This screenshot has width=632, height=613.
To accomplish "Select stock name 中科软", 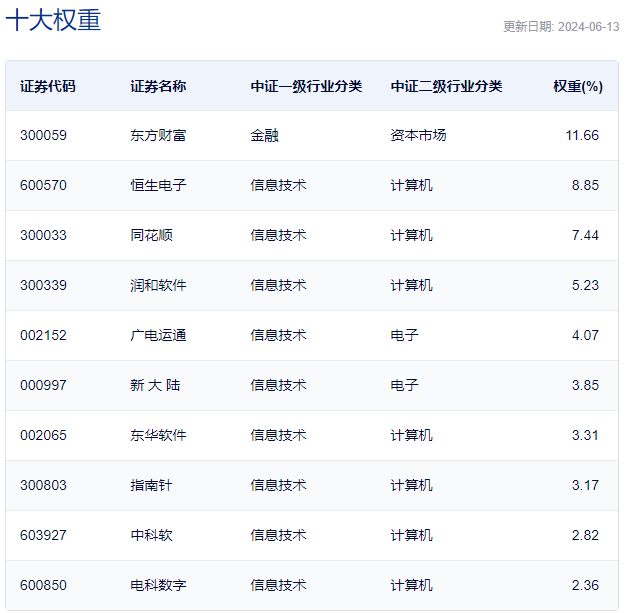I will [152, 535].
